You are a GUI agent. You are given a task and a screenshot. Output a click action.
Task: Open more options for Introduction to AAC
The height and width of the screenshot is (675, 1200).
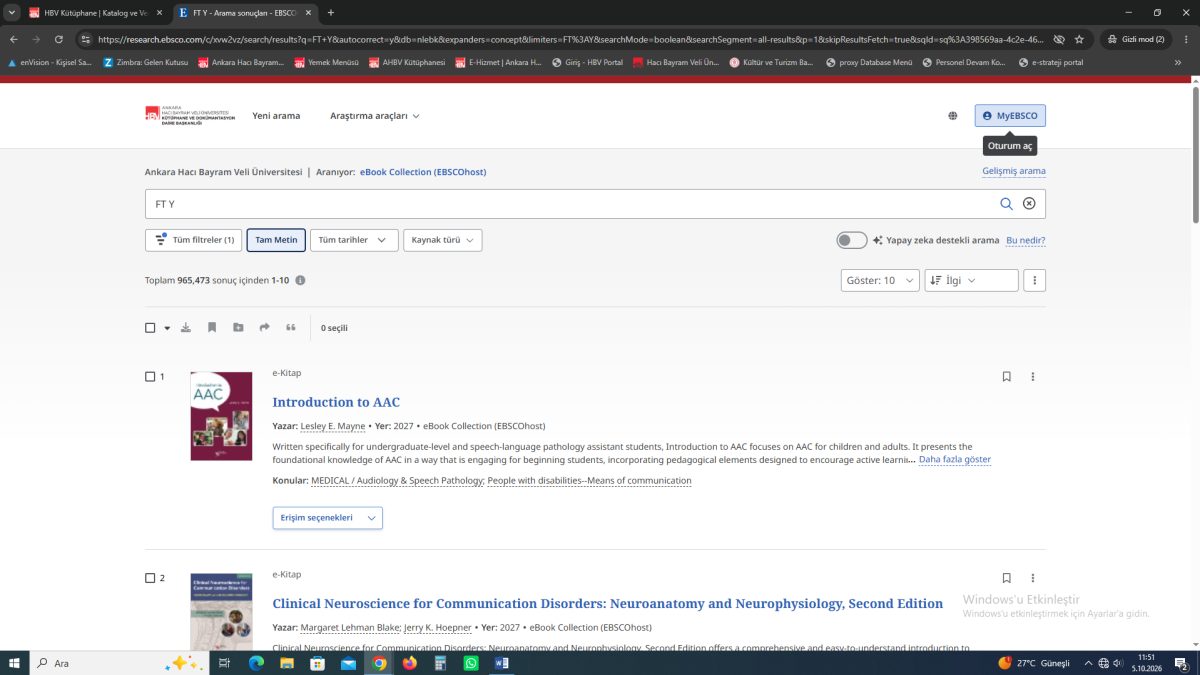coord(1033,377)
